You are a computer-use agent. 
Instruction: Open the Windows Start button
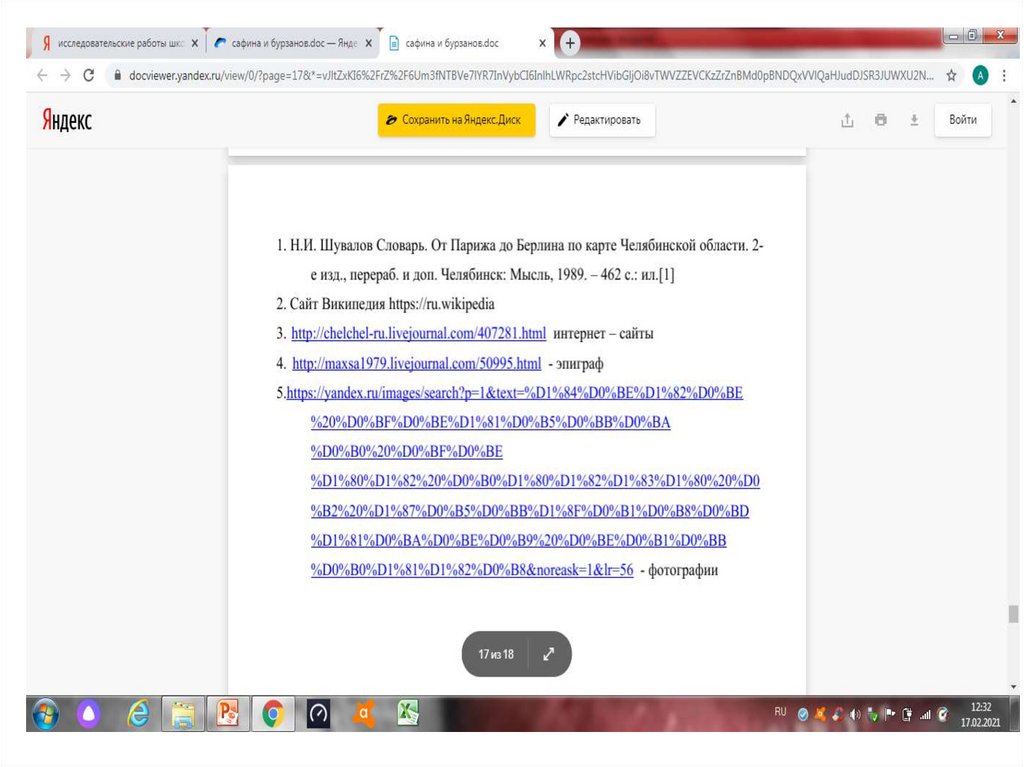coord(46,714)
